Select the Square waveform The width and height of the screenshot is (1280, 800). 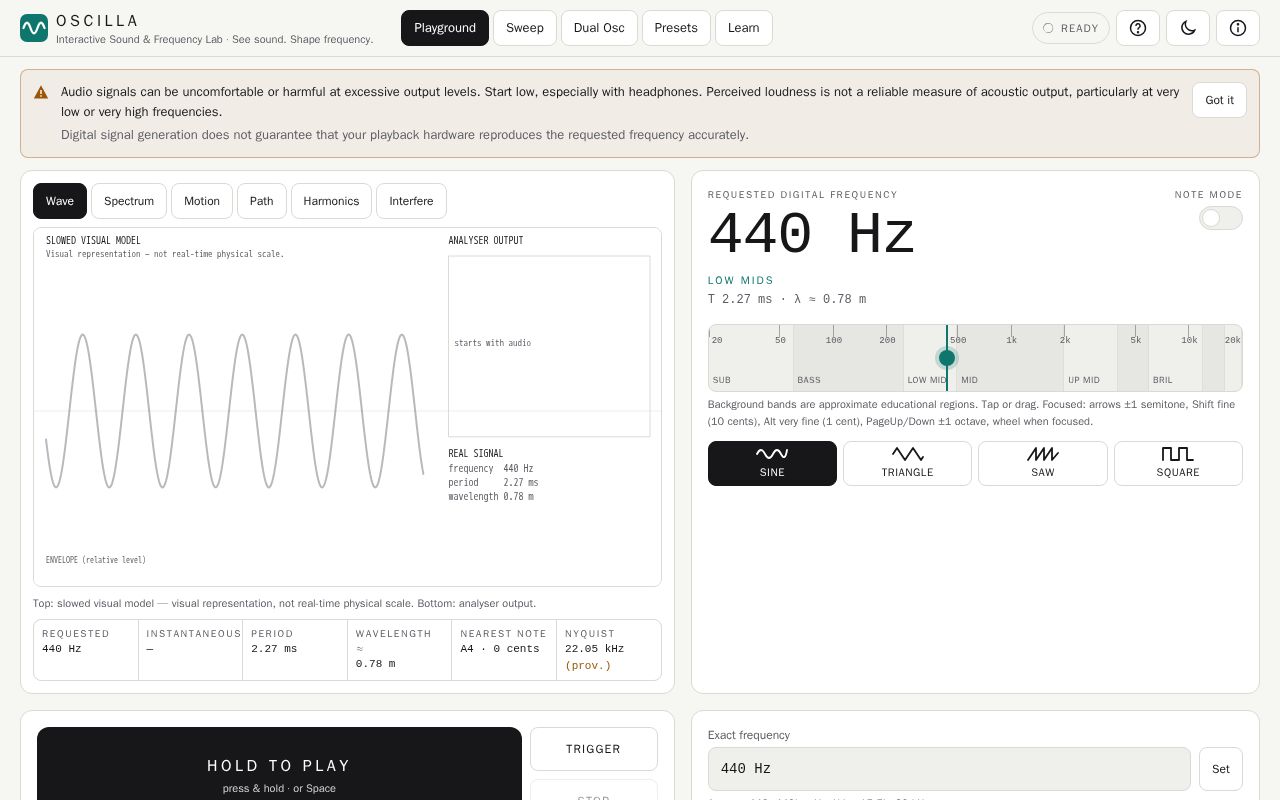pos(1178,463)
